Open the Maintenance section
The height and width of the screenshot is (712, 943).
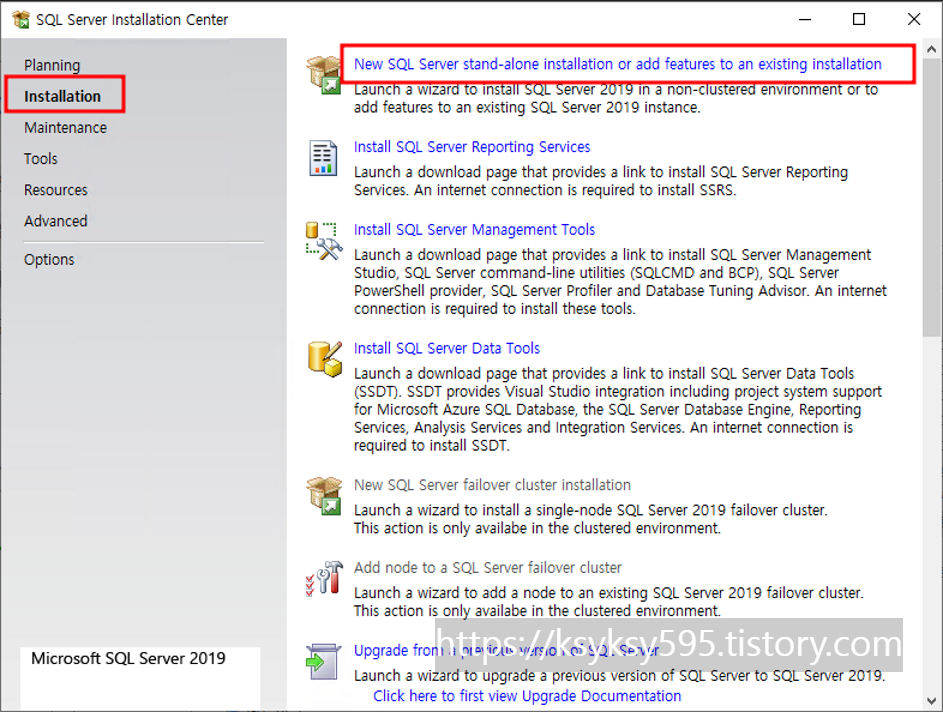(x=66, y=127)
